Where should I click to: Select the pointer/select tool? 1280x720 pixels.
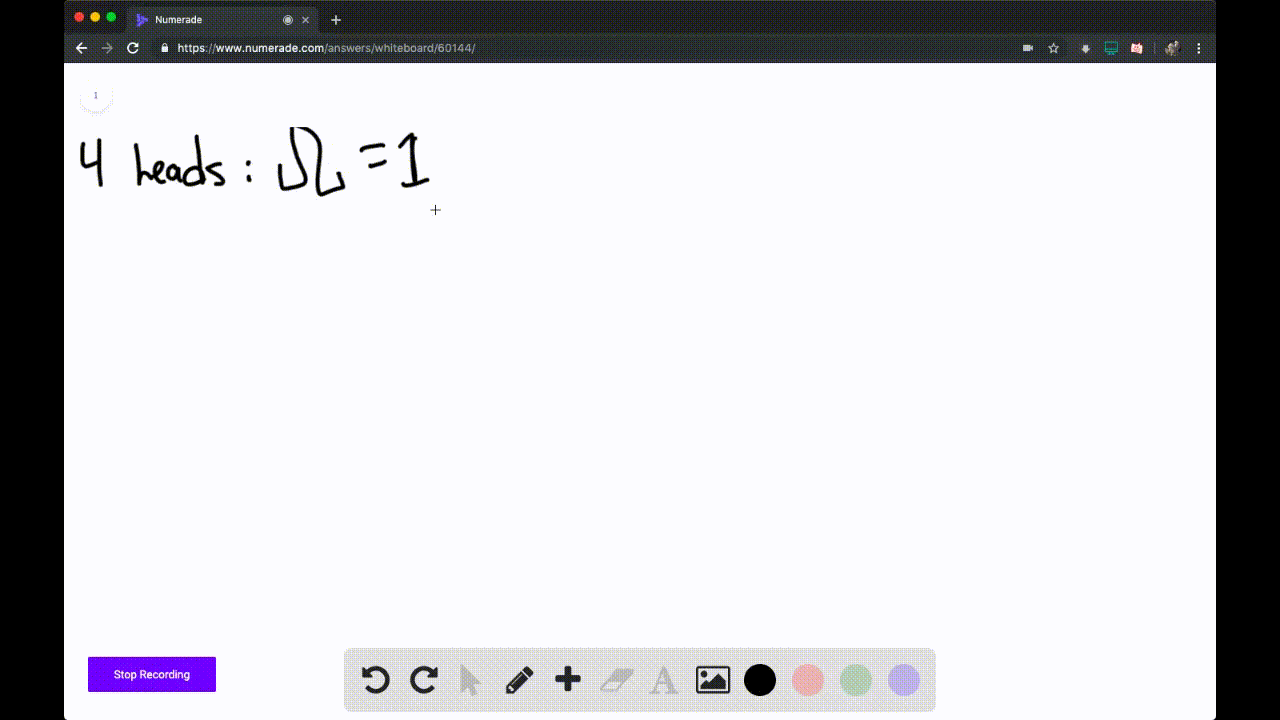coord(470,681)
